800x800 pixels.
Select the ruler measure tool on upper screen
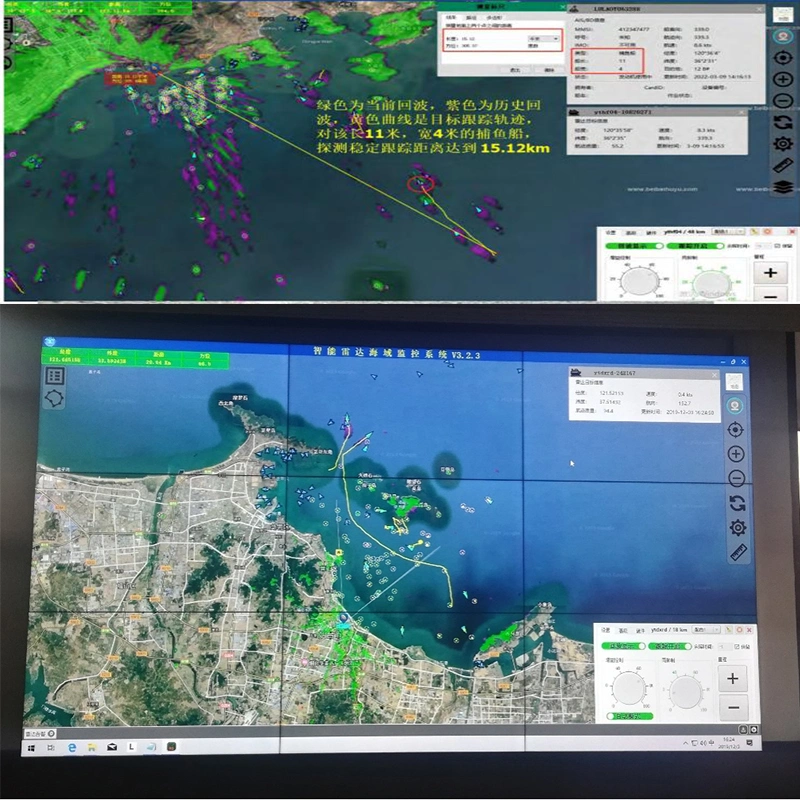[x=783, y=165]
